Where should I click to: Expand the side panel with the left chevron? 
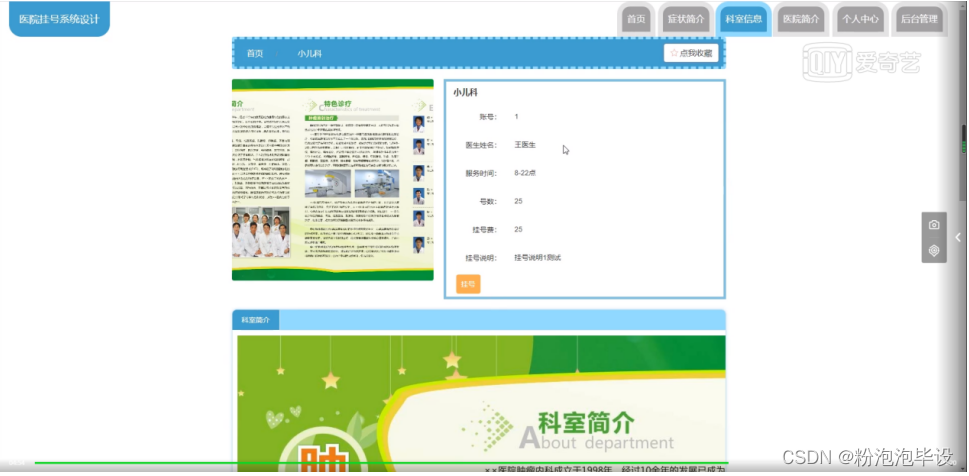(958, 237)
